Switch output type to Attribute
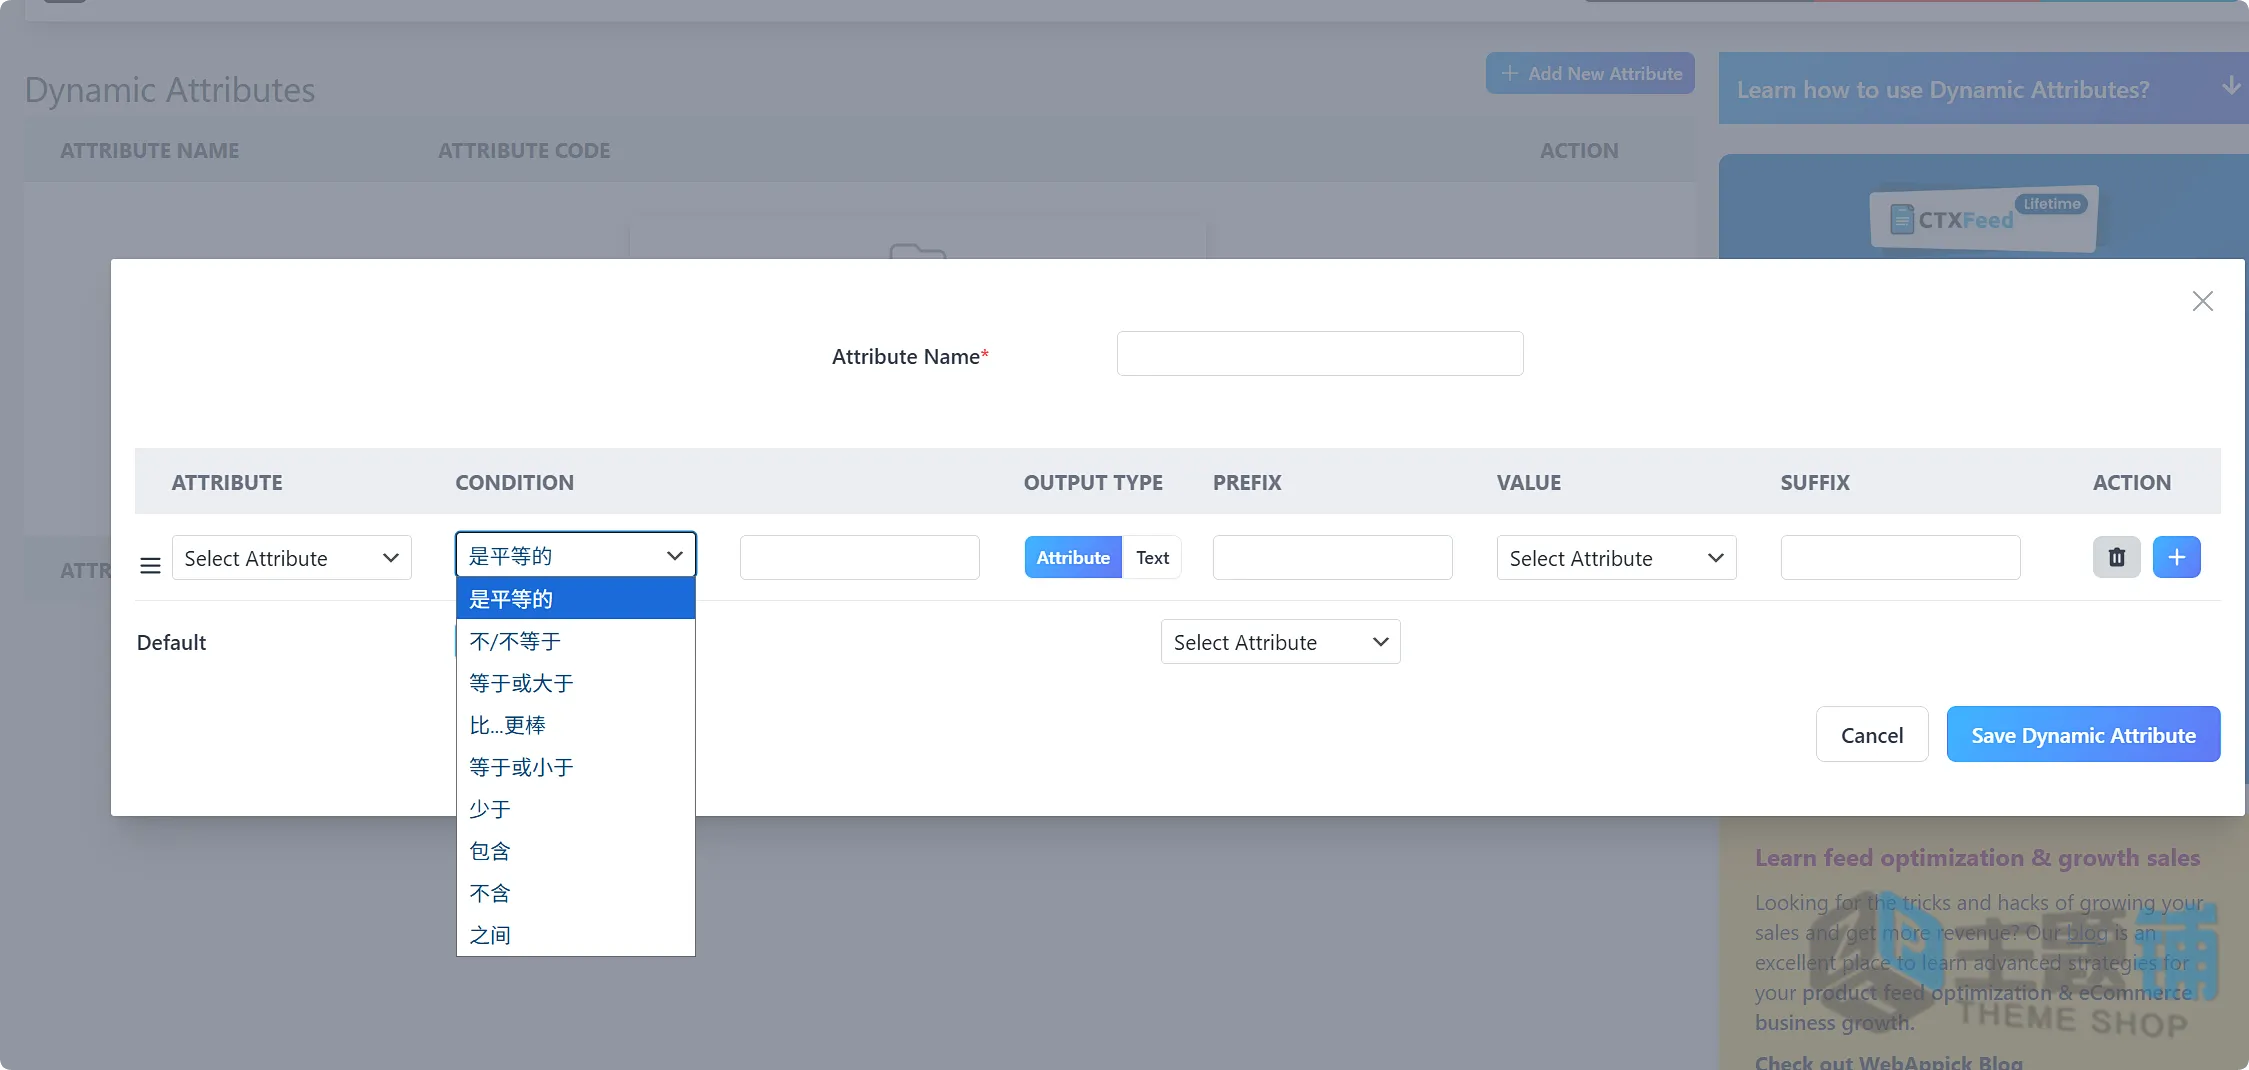This screenshot has height=1070, width=2249. coord(1073,557)
